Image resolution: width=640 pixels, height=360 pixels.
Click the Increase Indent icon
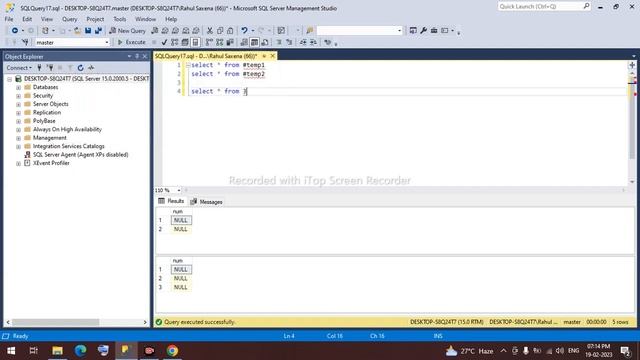313,42
